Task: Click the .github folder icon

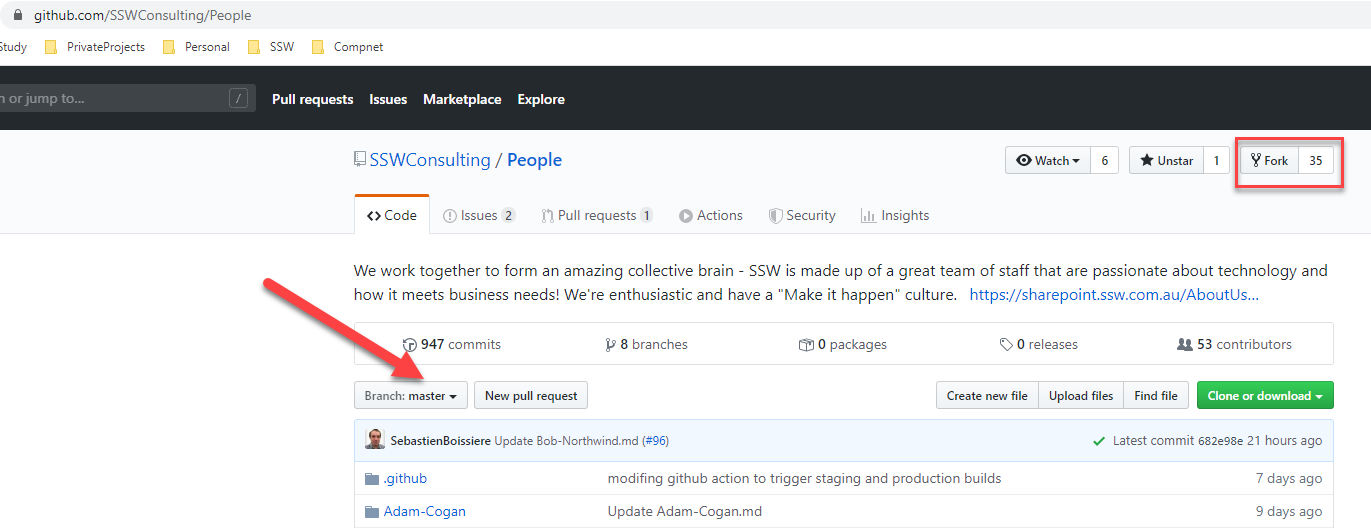Action: tap(372, 479)
